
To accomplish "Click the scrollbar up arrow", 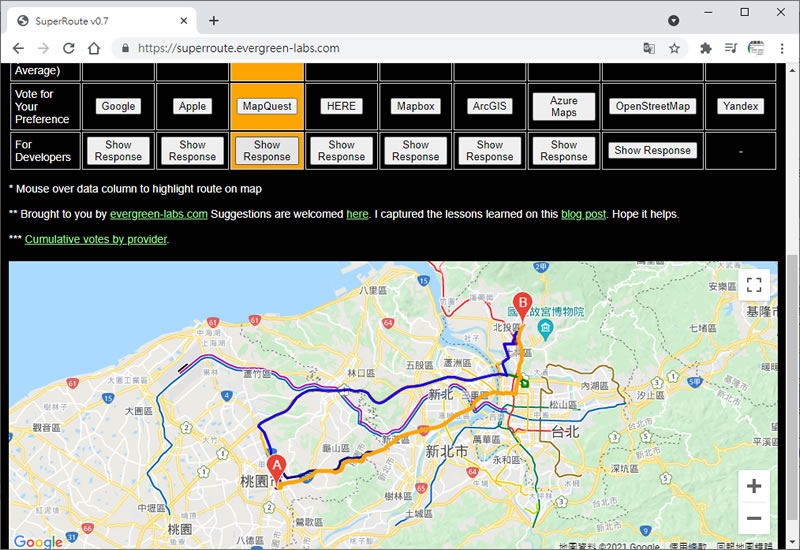I will pyautogui.click(x=792, y=70).
